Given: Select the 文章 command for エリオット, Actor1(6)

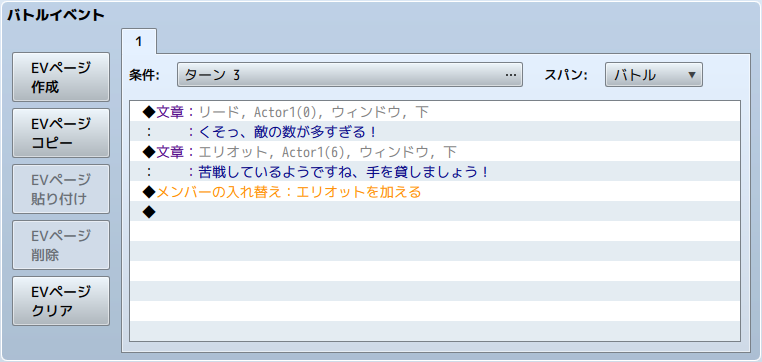Looking at the screenshot, I should pyautogui.click(x=435, y=152).
